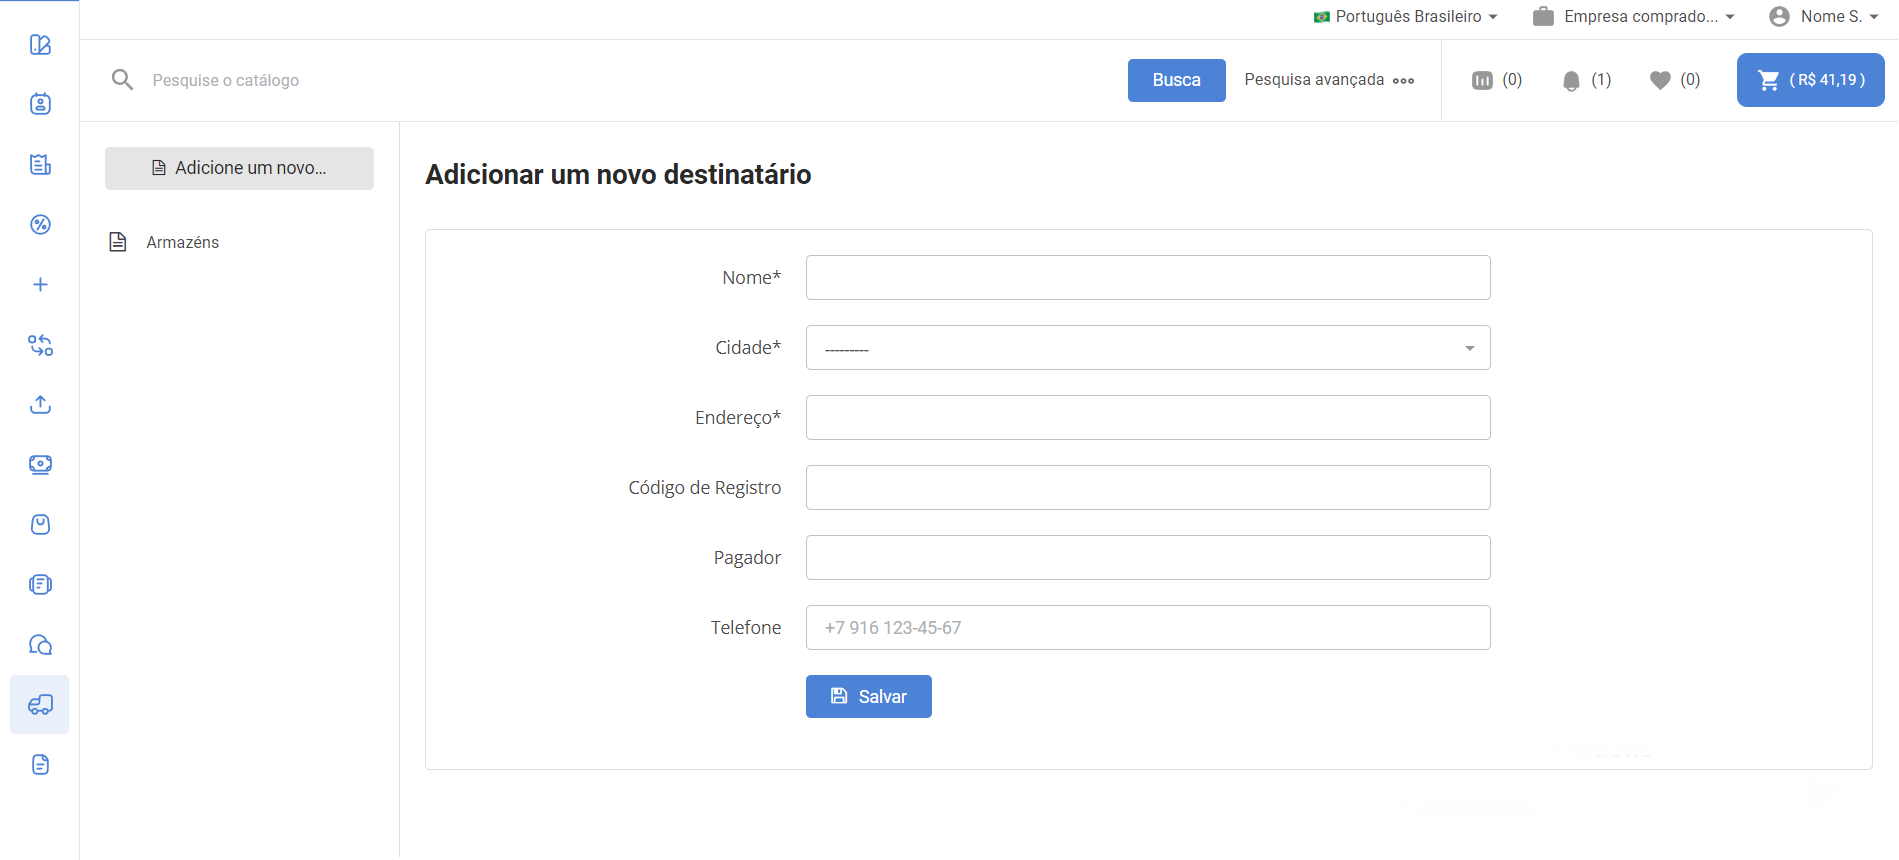Open the favorites heart icon

click(1660, 81)
